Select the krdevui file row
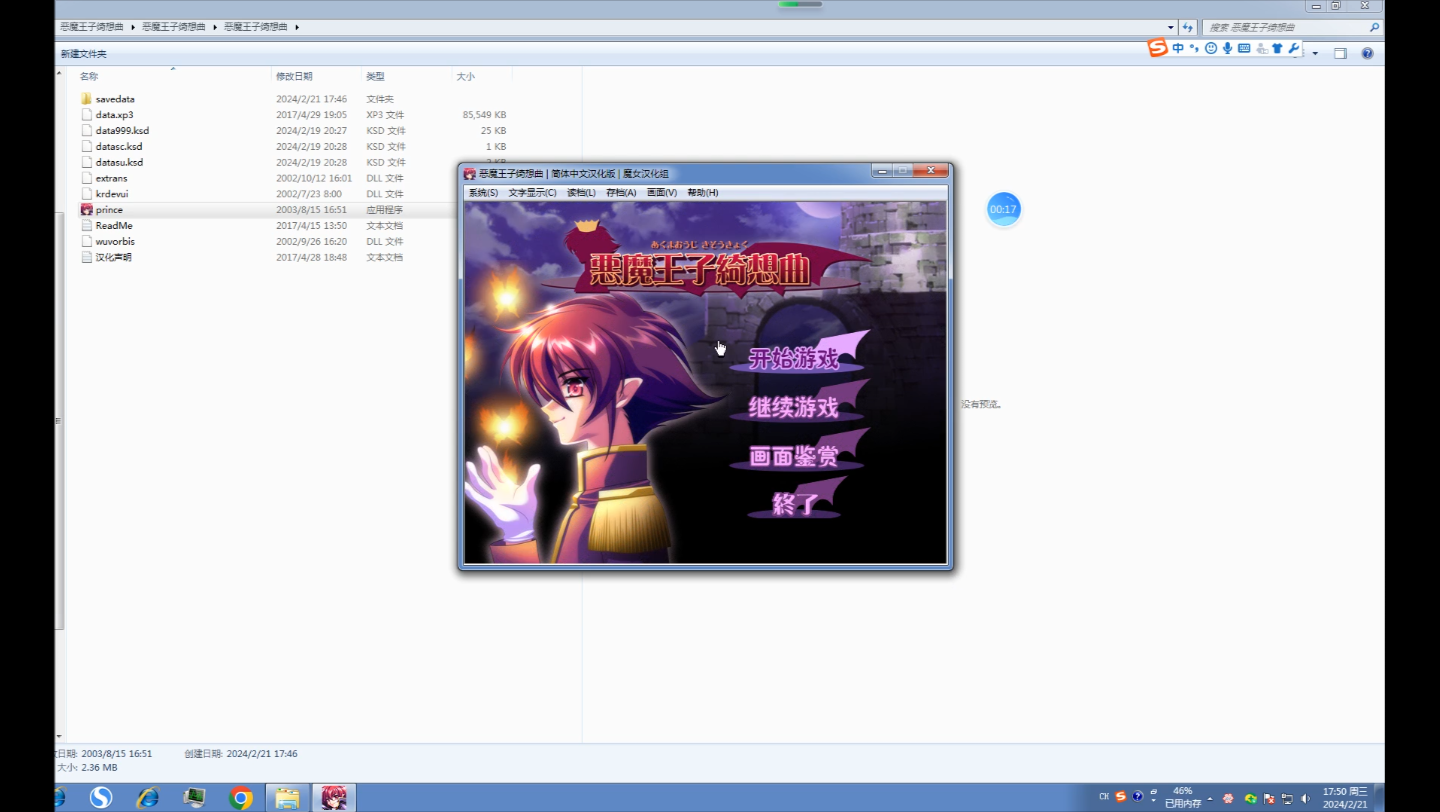1440x812 pixels. 294,194
